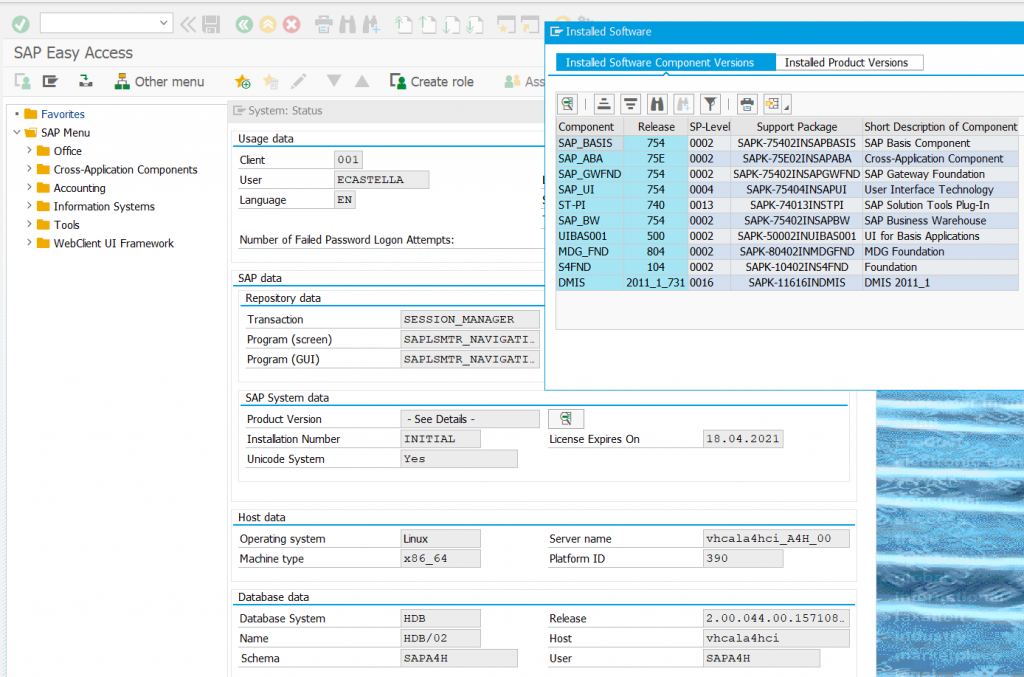Select the Favorites folder in tree

click(x=63, y=114)
